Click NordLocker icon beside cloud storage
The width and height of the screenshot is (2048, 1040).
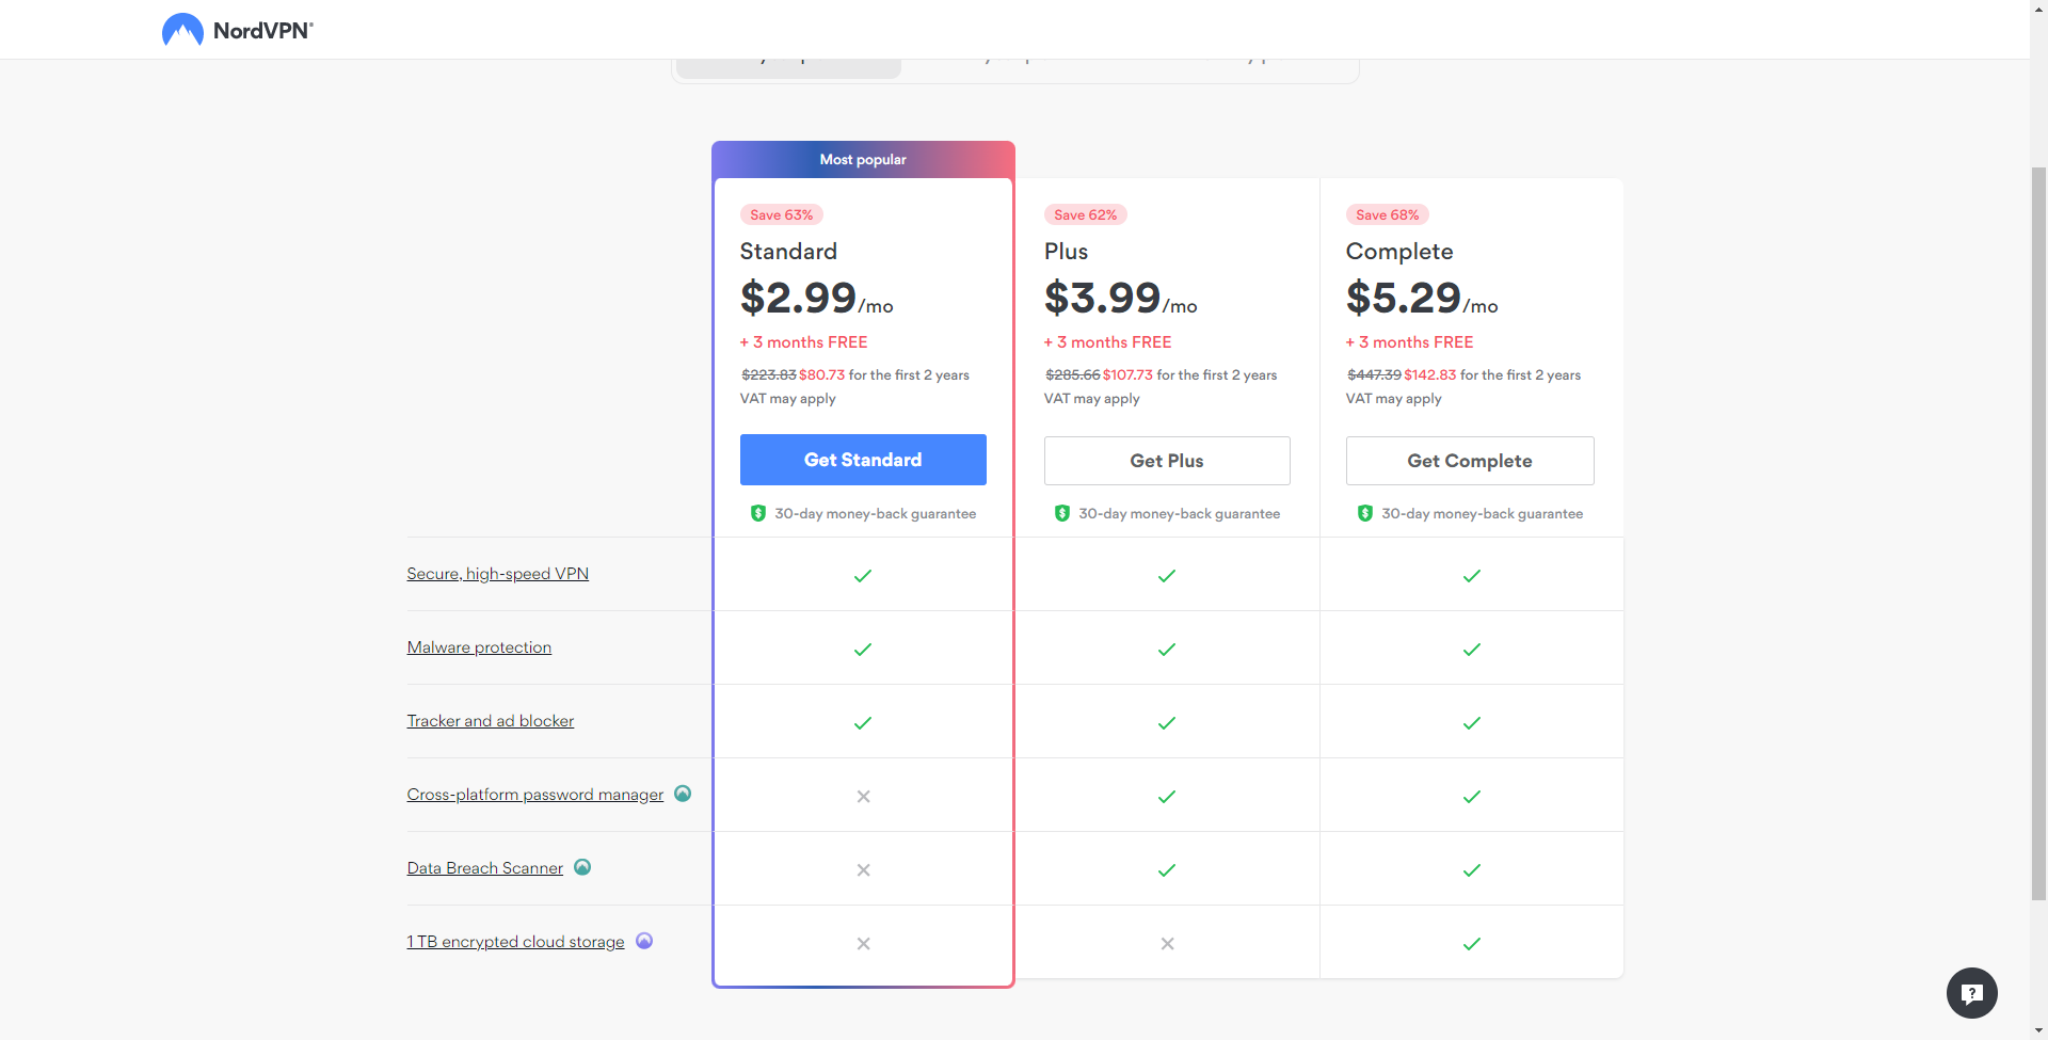[x=644, y=940]
